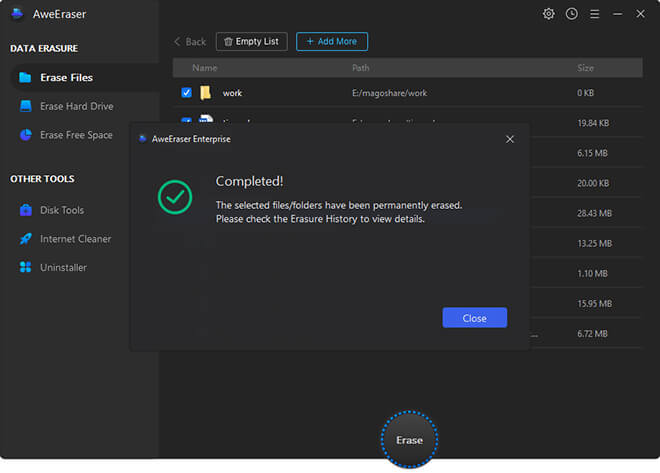This screenshot has height=473, width=660.
Task: Open erasure history clock icon
Action: [571, 14]
